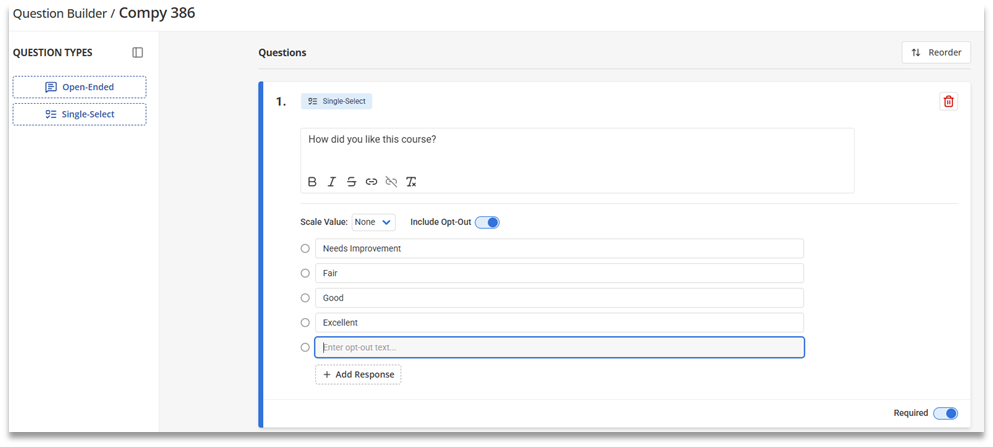Click the Italic formatting icon
The height and width of the screenshot is (447, 993).
[332, 182]
